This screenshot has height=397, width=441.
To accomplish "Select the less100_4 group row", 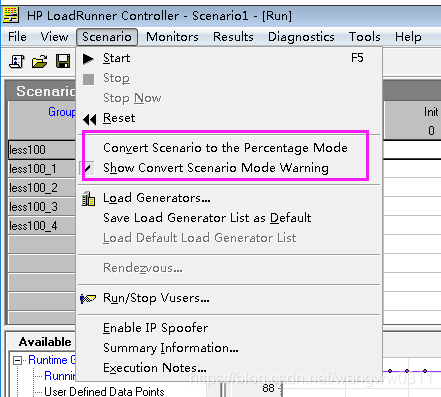I will click(x=42, y=226).
